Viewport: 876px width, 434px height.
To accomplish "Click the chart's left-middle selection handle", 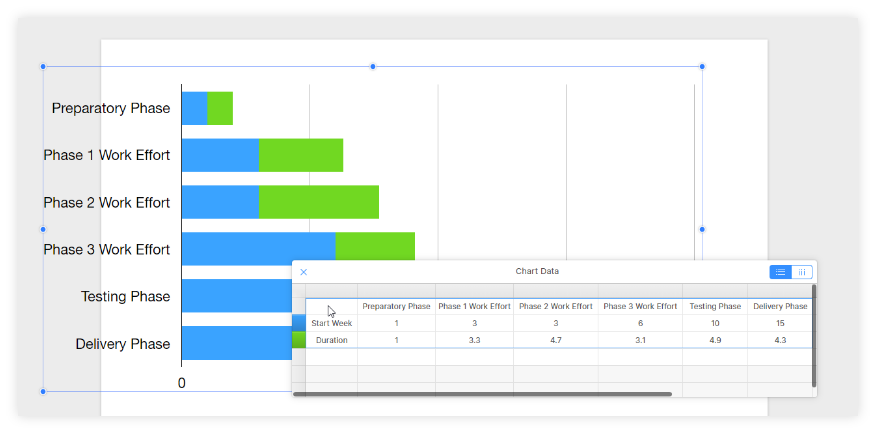I will (43, 229).
